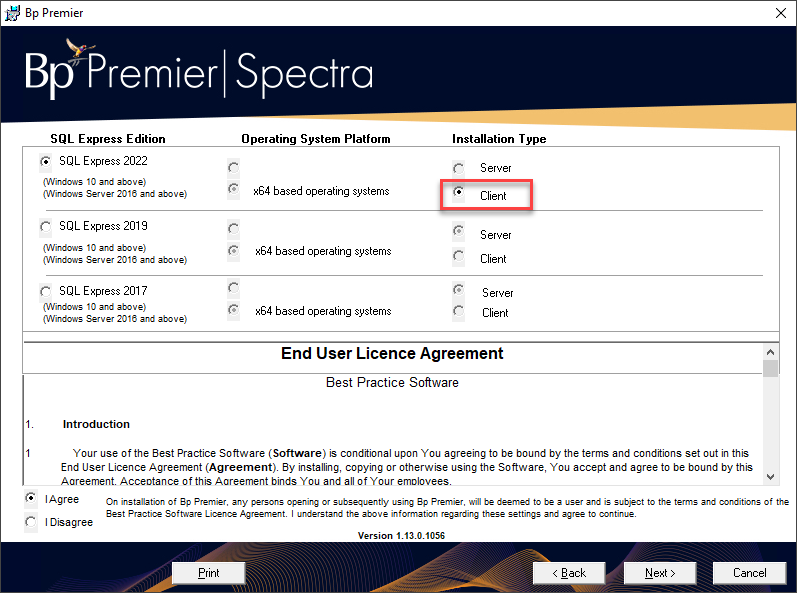Click the Print button
The height and width of the screenshot is (593, 797).
click(x=208, y=573)
